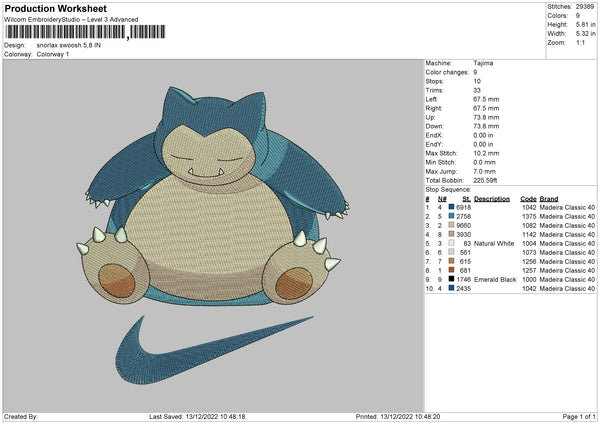Click the Up extent label
600x424 pixels.
(430, 117)
